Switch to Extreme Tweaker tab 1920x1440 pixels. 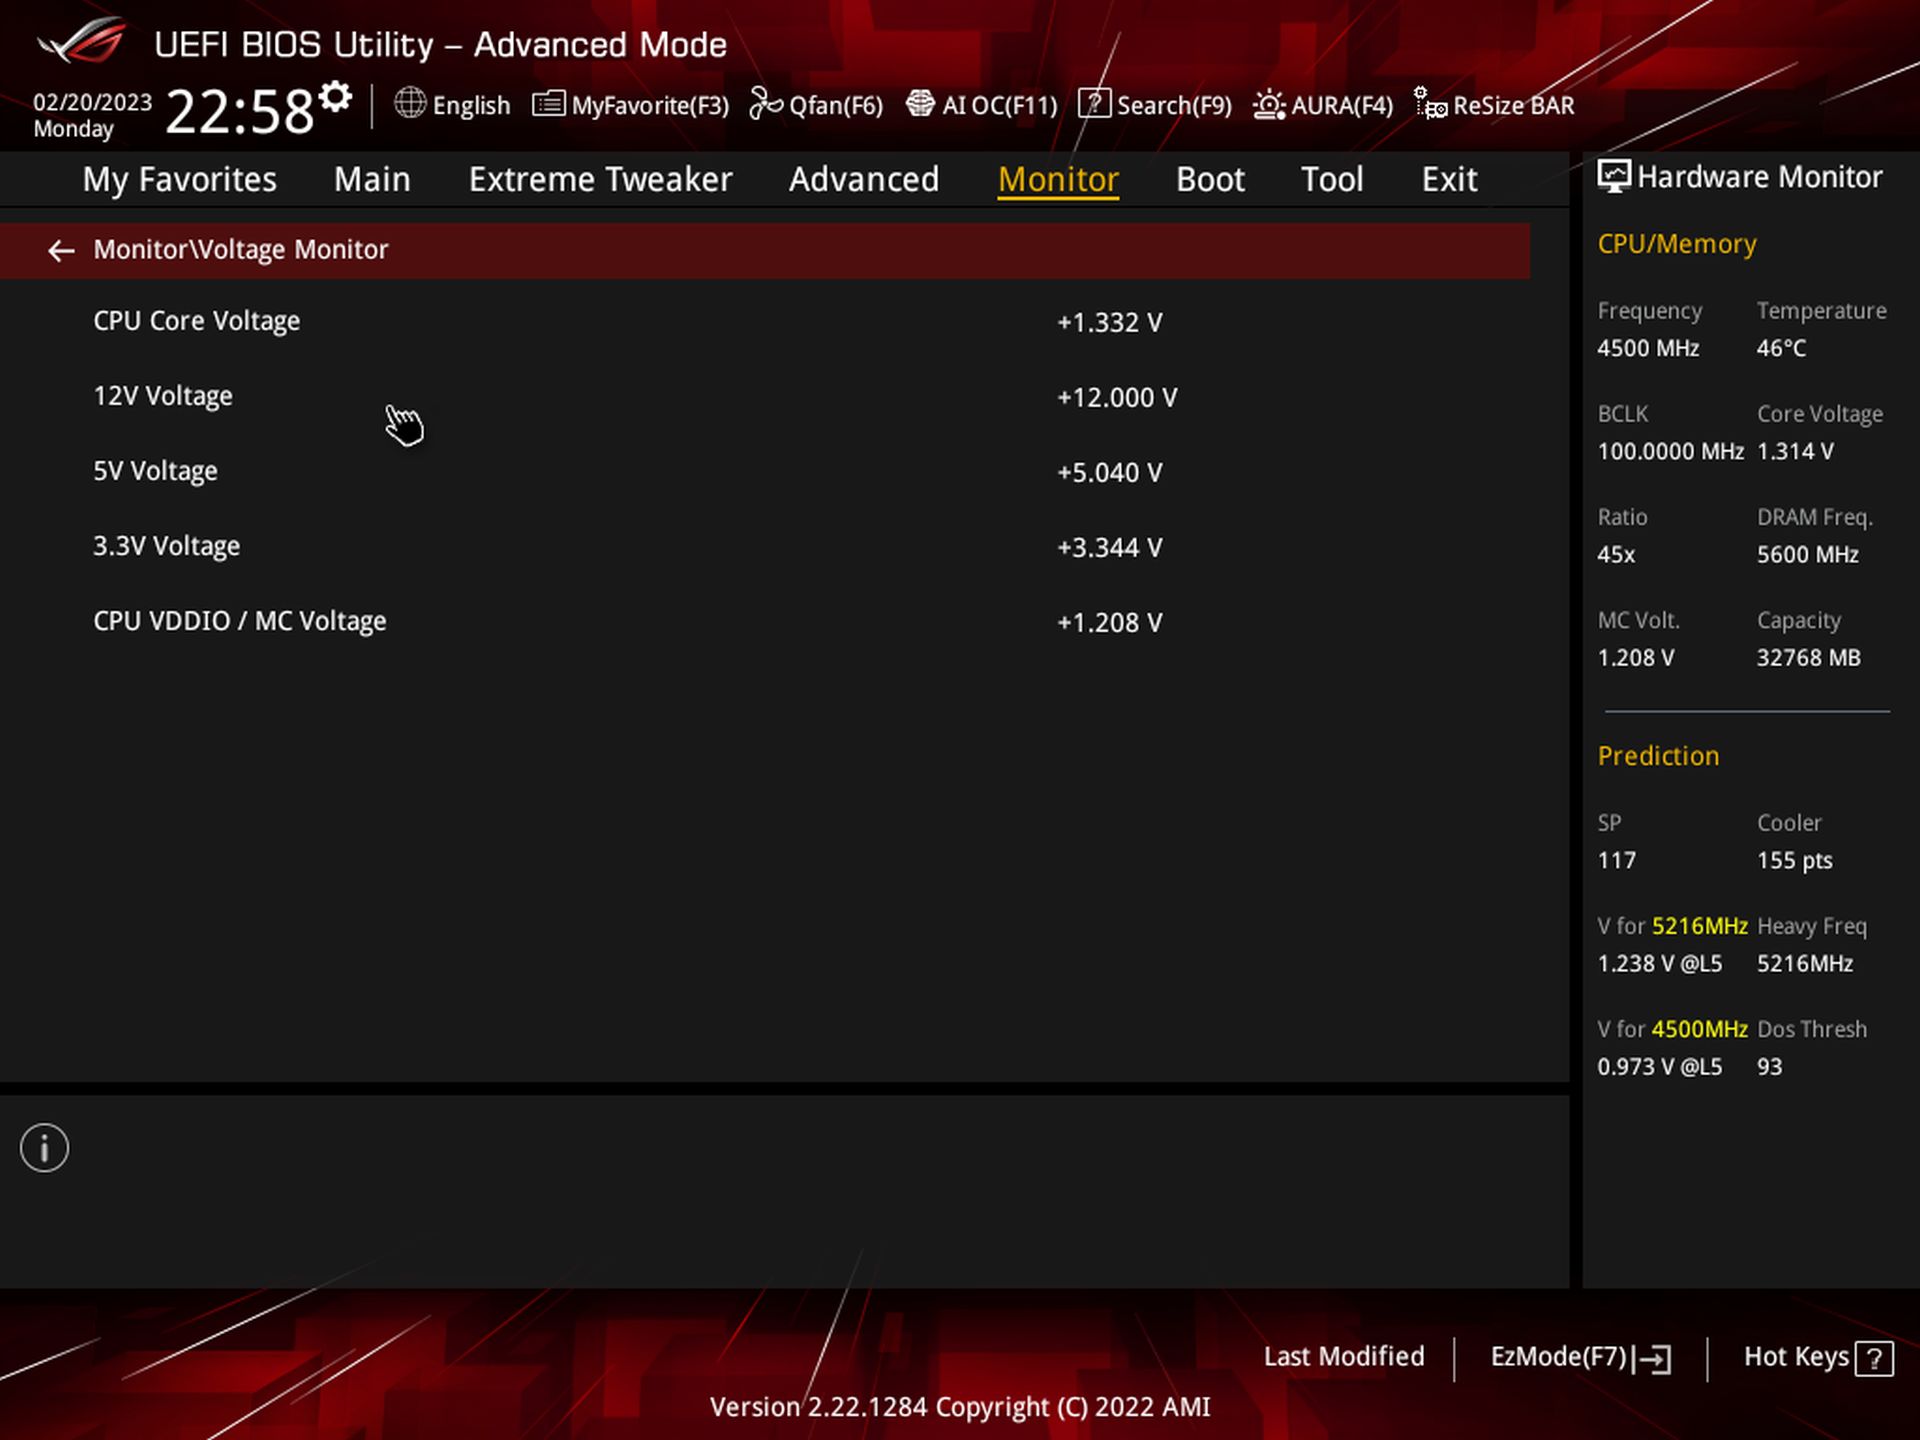click(600, 179)
